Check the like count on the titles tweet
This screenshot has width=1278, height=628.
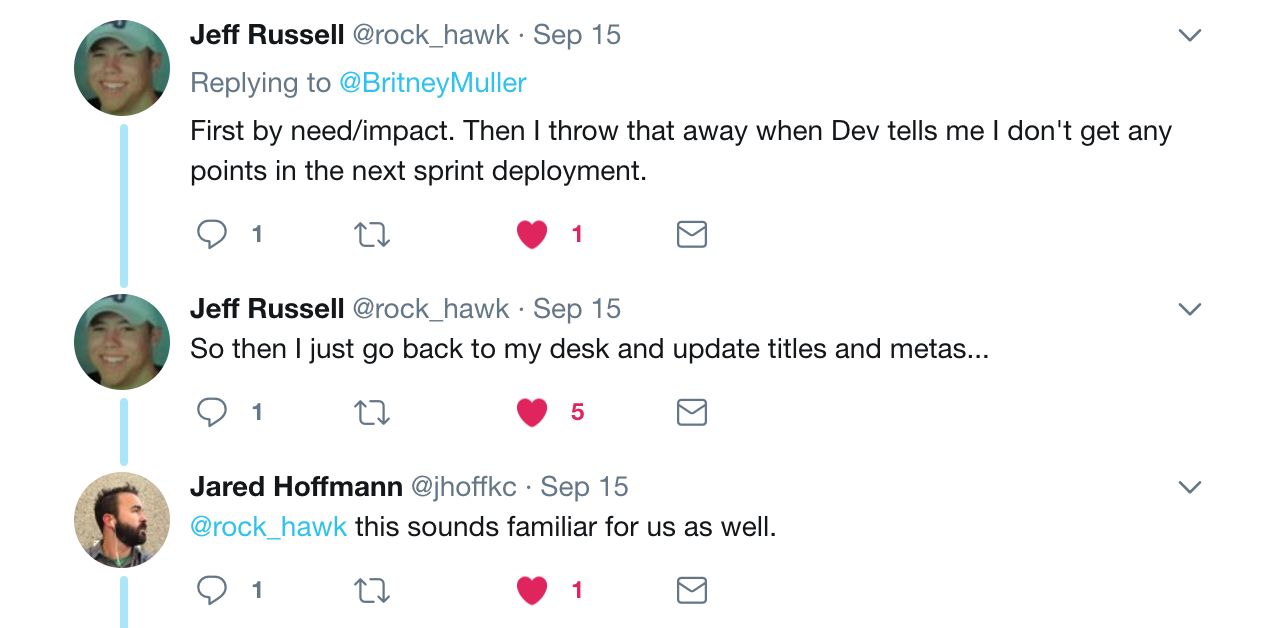(x=577, y=411)
